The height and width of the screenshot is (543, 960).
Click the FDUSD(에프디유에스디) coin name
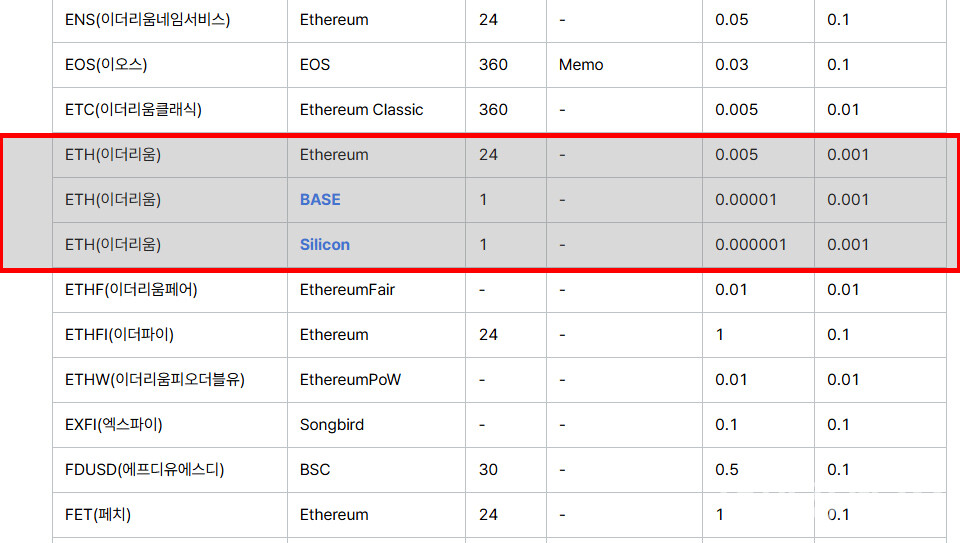pyautogui.click(x=144, y=470)
